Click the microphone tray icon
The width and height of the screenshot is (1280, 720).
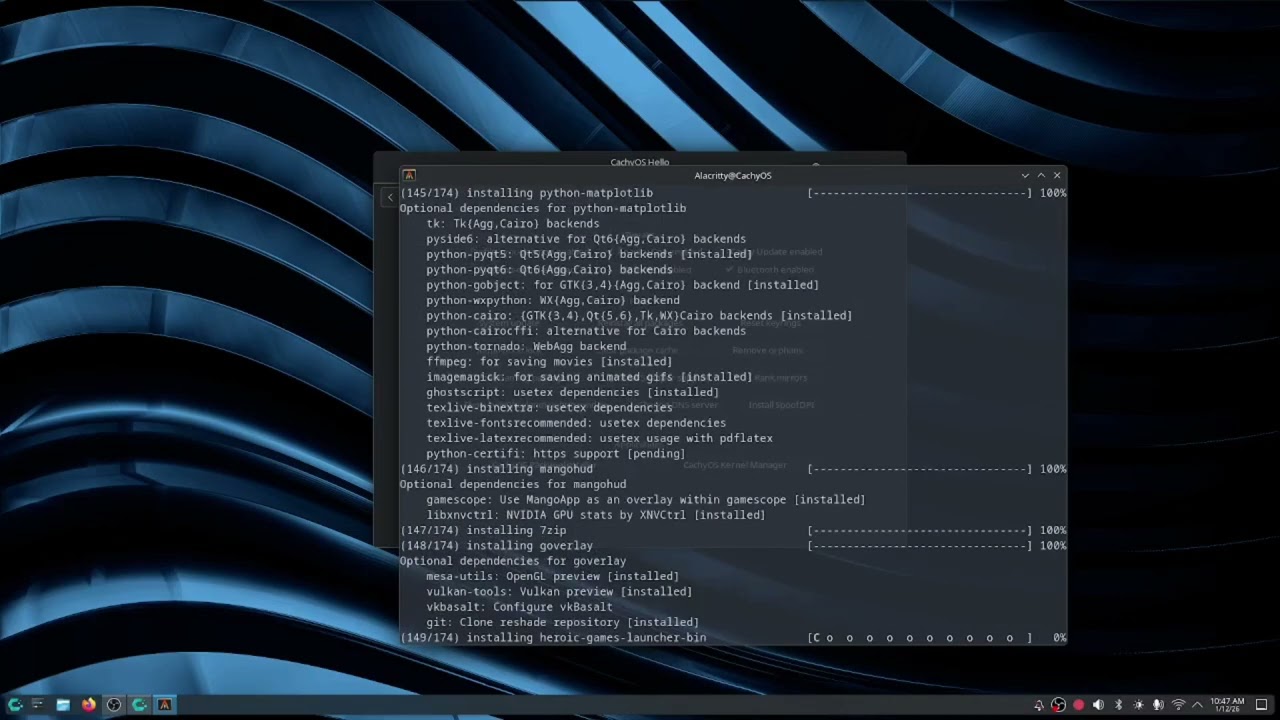[1158, 705]
